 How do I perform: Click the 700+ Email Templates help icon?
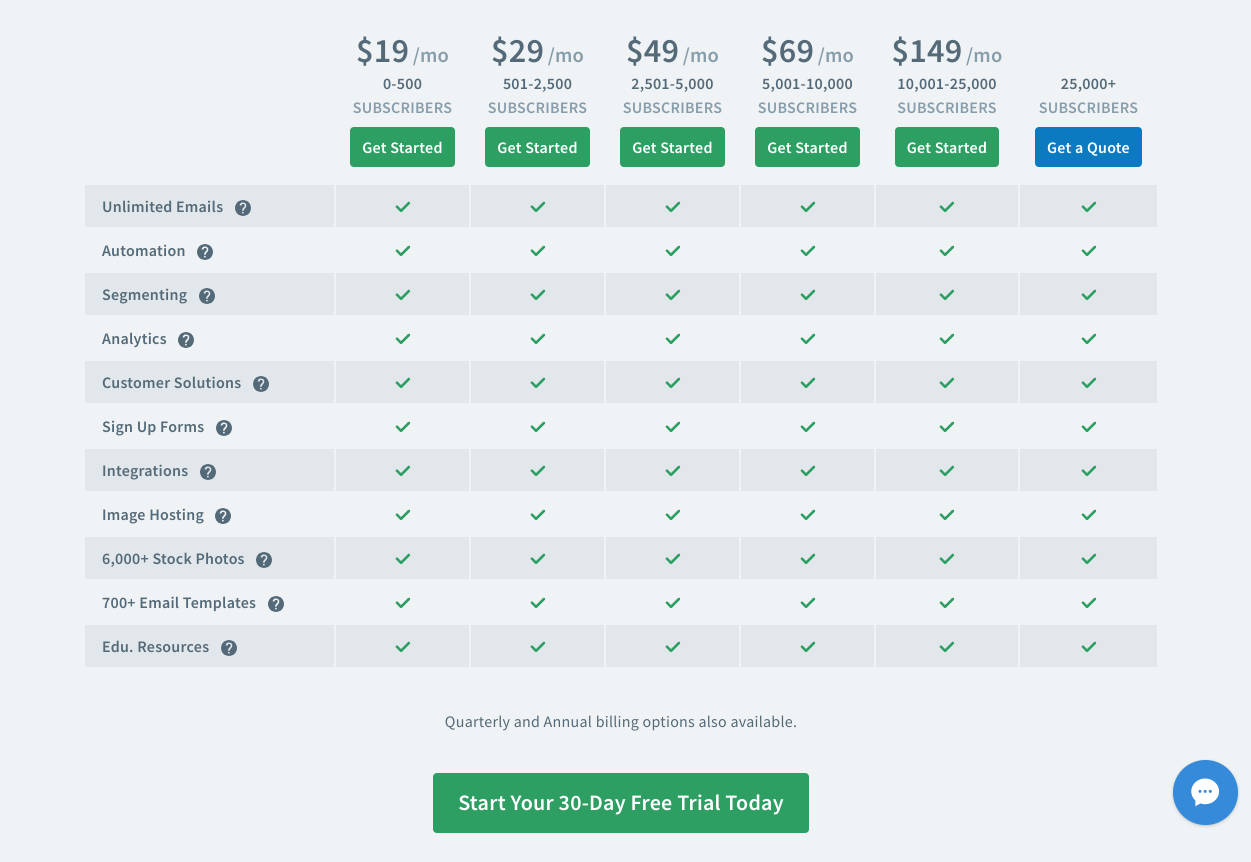pyautogui.click(x=276, y=604)
